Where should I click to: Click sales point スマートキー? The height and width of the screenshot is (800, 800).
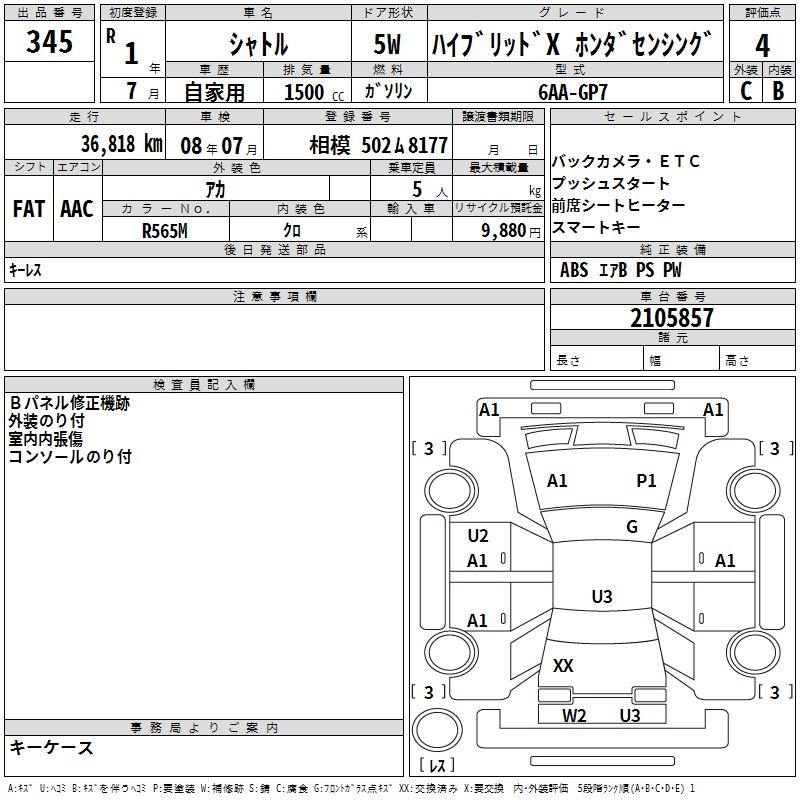[x=596, y=227]
